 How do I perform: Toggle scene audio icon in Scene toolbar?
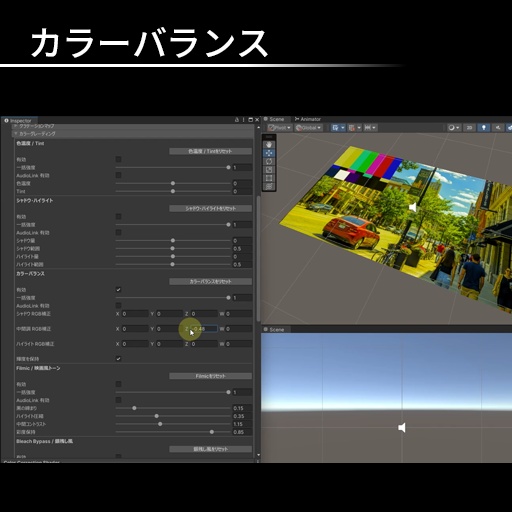point(498,128)
